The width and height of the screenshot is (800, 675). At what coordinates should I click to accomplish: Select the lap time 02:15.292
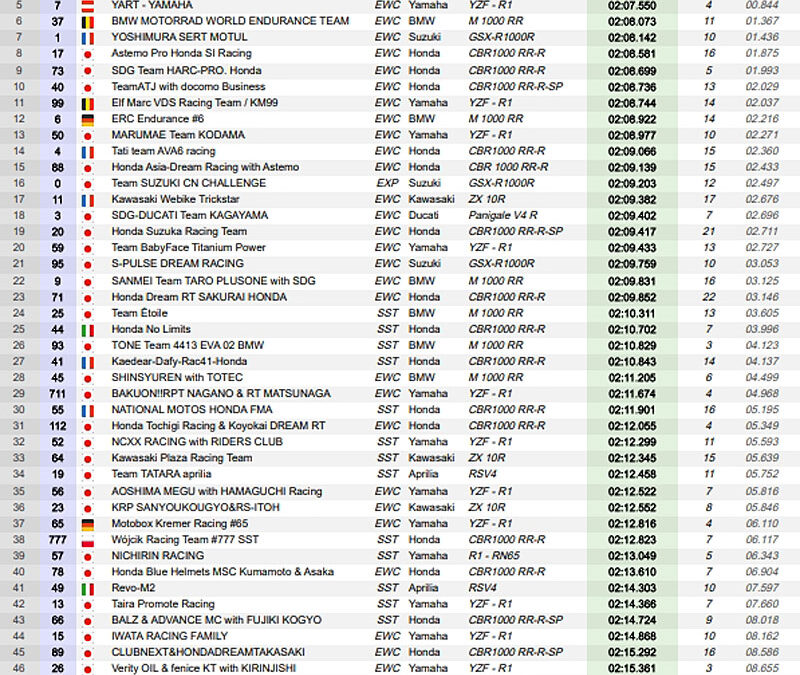[632, 653]
